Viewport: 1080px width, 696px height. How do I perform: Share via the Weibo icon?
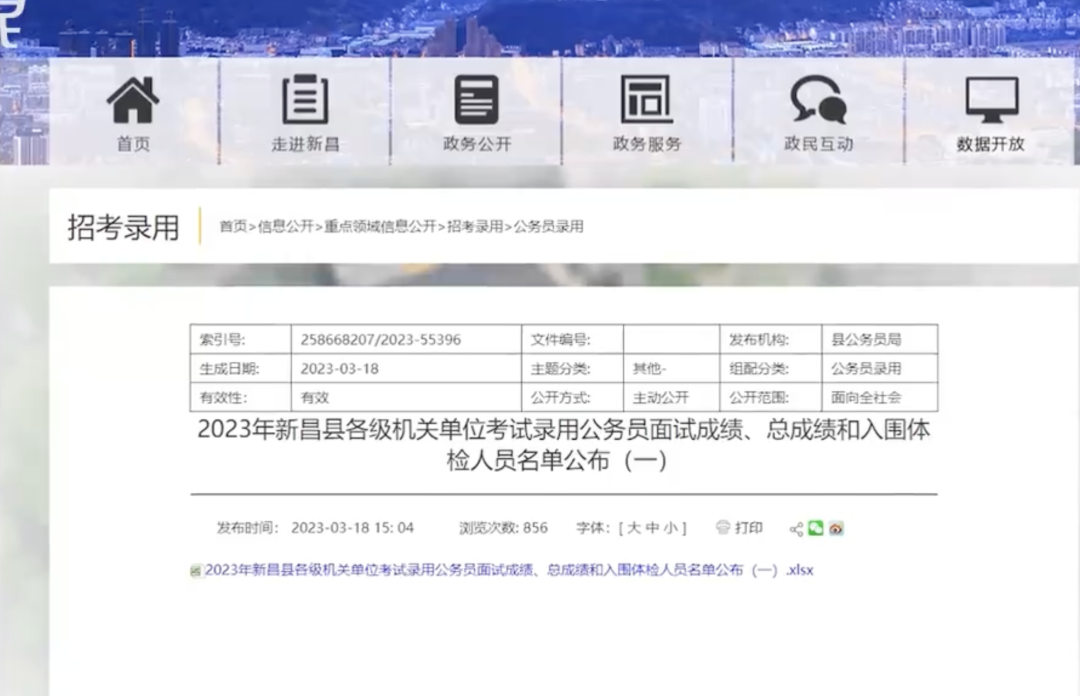pos(836,529)
